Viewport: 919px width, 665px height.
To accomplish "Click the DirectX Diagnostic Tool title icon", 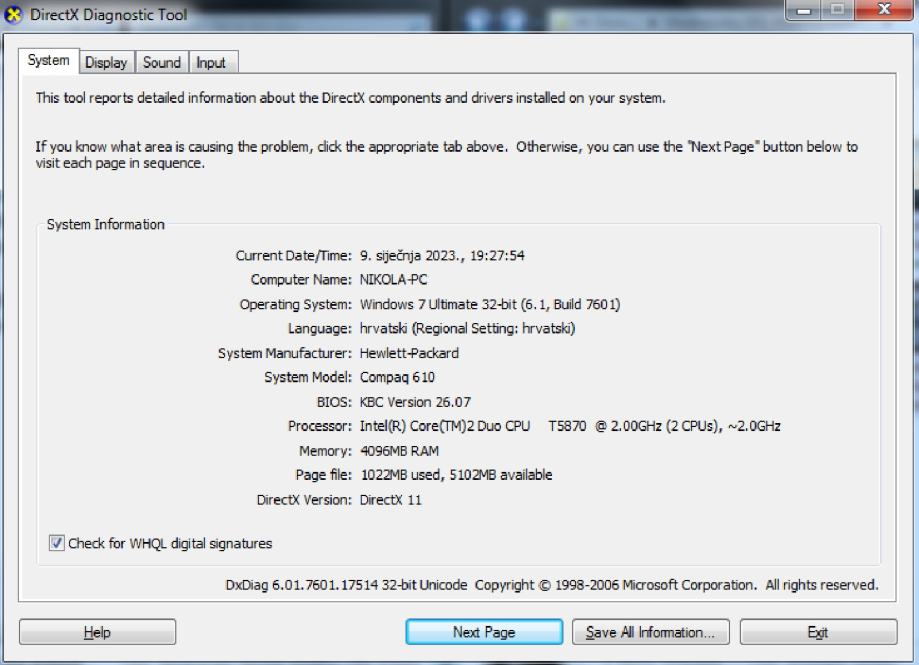I will tap(12, 15).
